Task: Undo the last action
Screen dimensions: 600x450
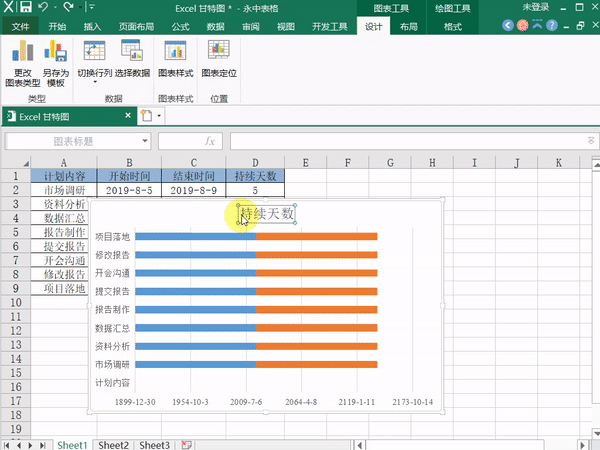Action: 43,7
